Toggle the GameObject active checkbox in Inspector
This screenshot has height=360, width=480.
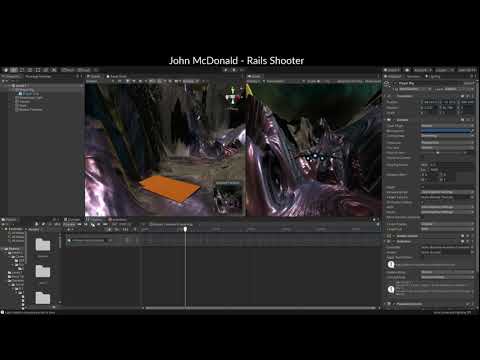(x=395, y=83)
